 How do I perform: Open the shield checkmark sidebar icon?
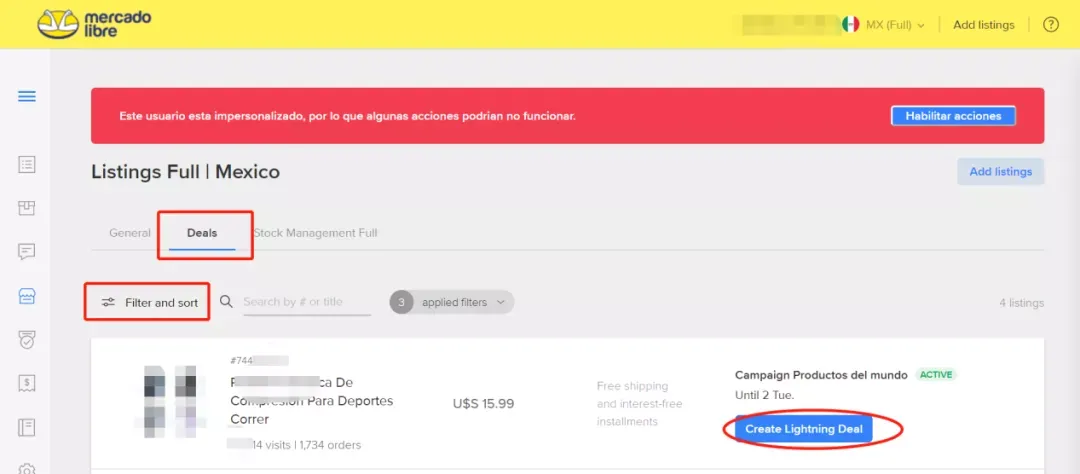27,340
